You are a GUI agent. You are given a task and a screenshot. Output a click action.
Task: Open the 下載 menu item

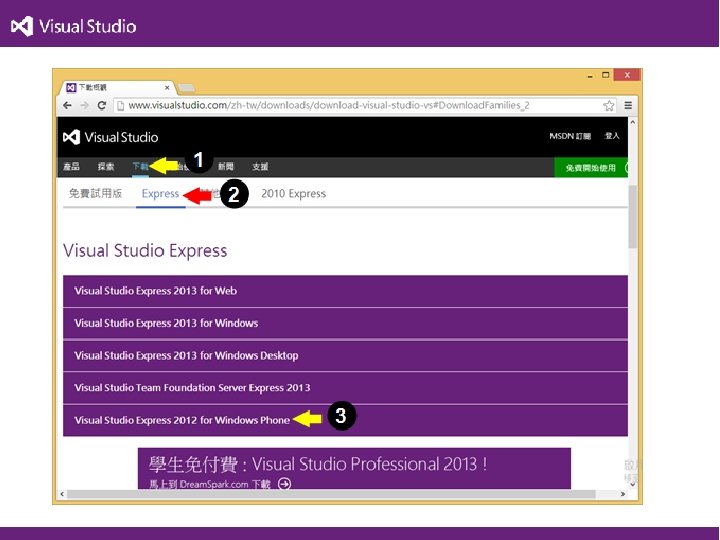coord(140,166)
